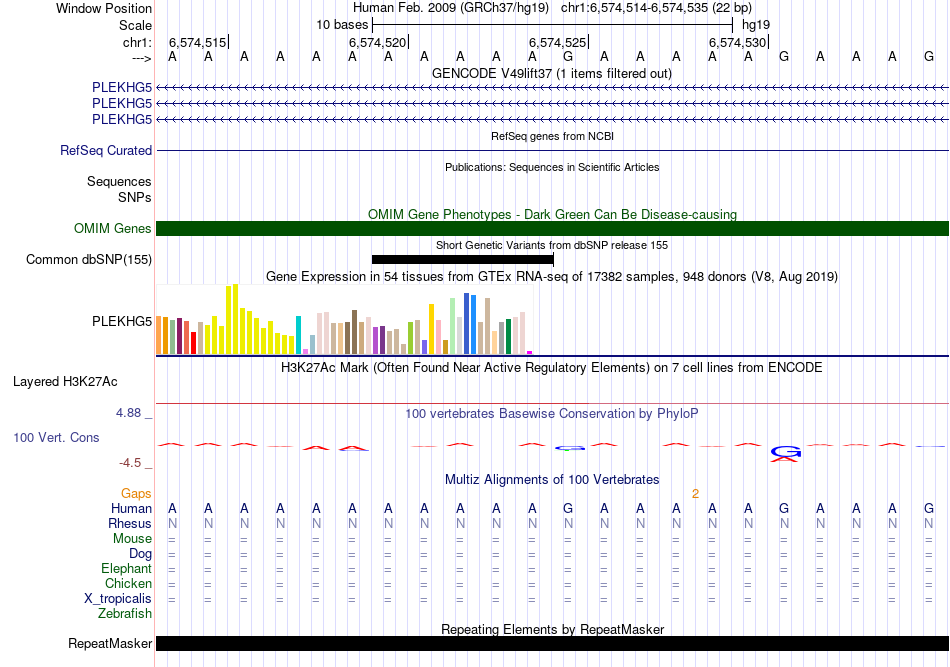
Task: Click the 6,574,525 coordinate on the ruler
Action: [x=557, y=42]
